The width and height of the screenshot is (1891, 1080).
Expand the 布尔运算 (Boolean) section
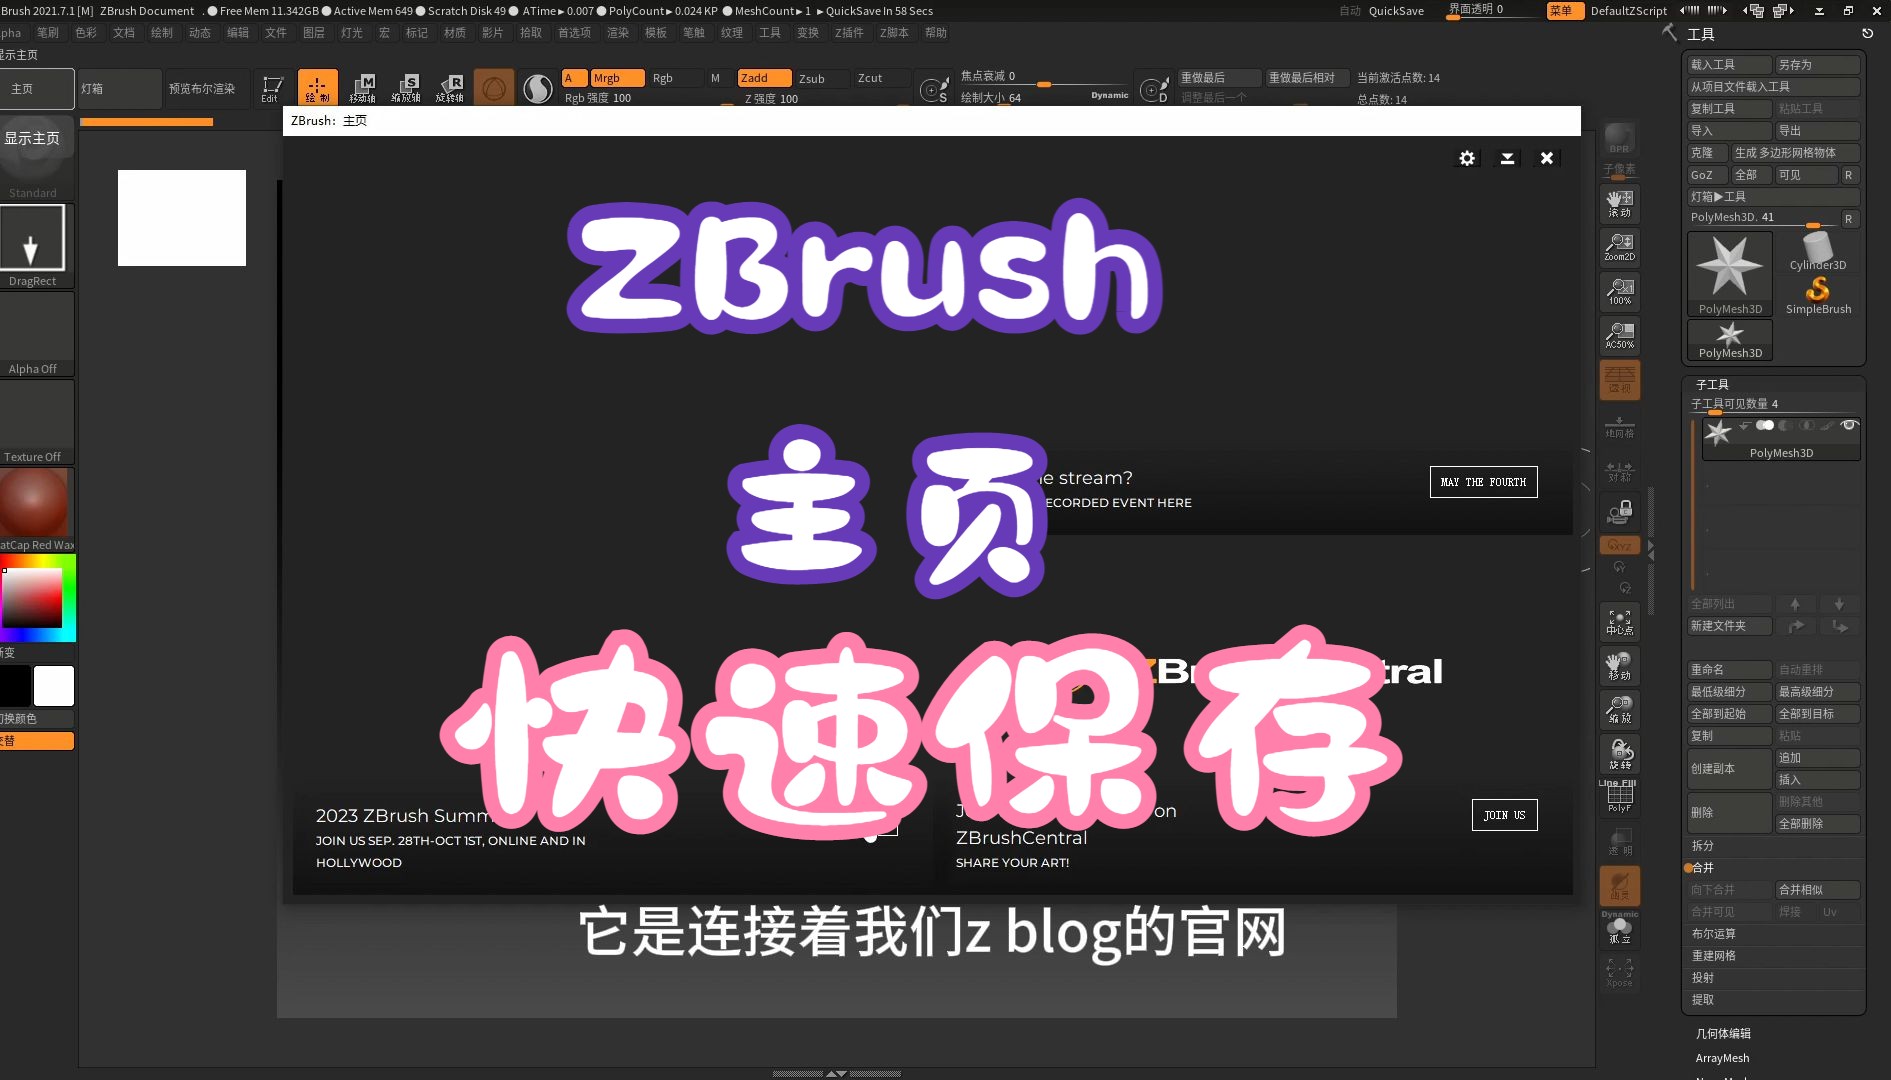tap(1714, 934)
